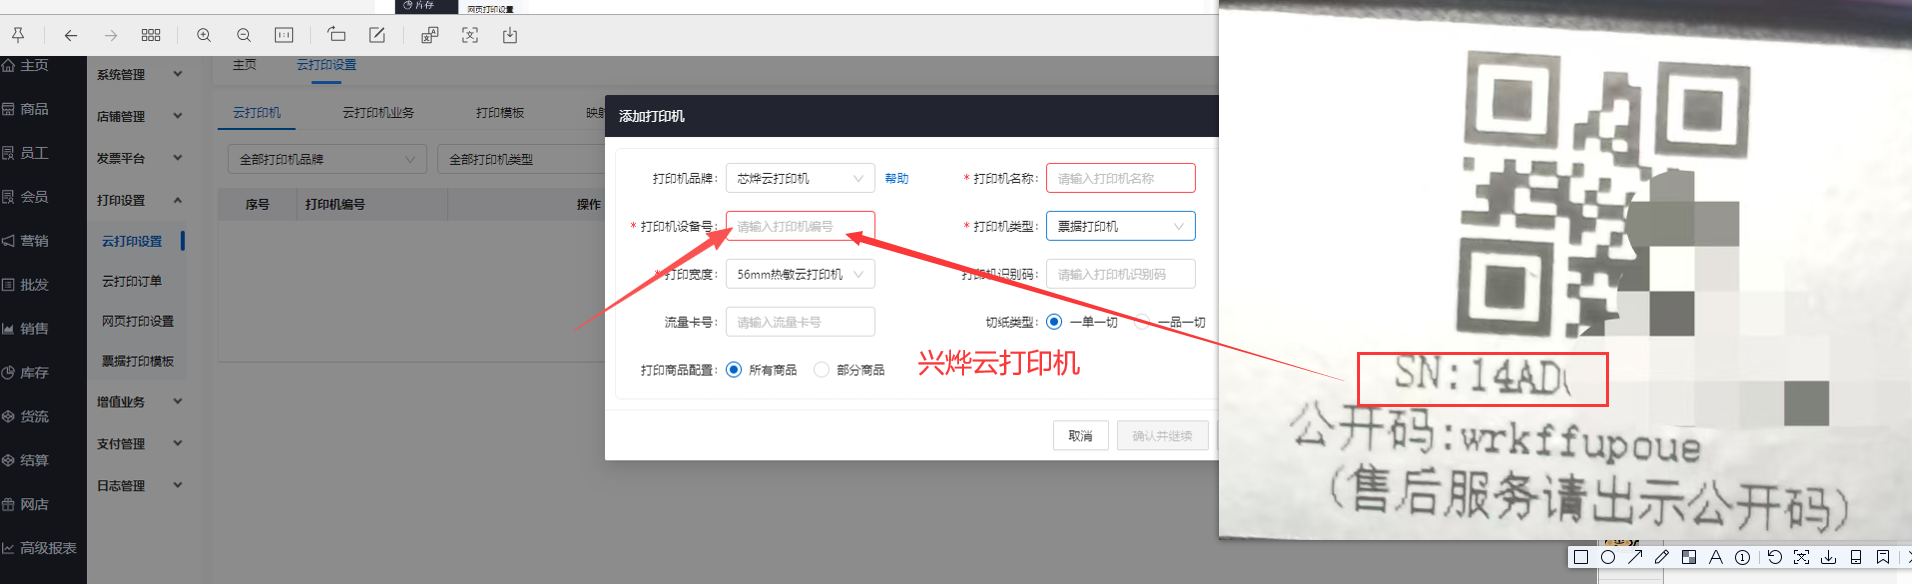Click the pin icon in the top toolbar
This screenshot has width=1912, height=584.
[x=18, y=35]
